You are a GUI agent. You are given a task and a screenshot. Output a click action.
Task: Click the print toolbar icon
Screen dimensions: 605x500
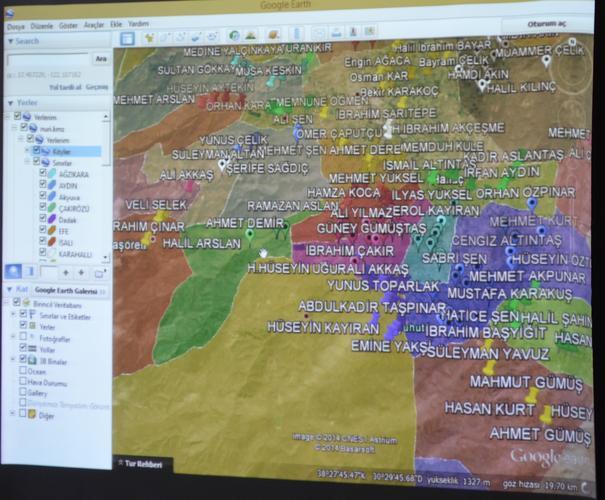[336, 32]
